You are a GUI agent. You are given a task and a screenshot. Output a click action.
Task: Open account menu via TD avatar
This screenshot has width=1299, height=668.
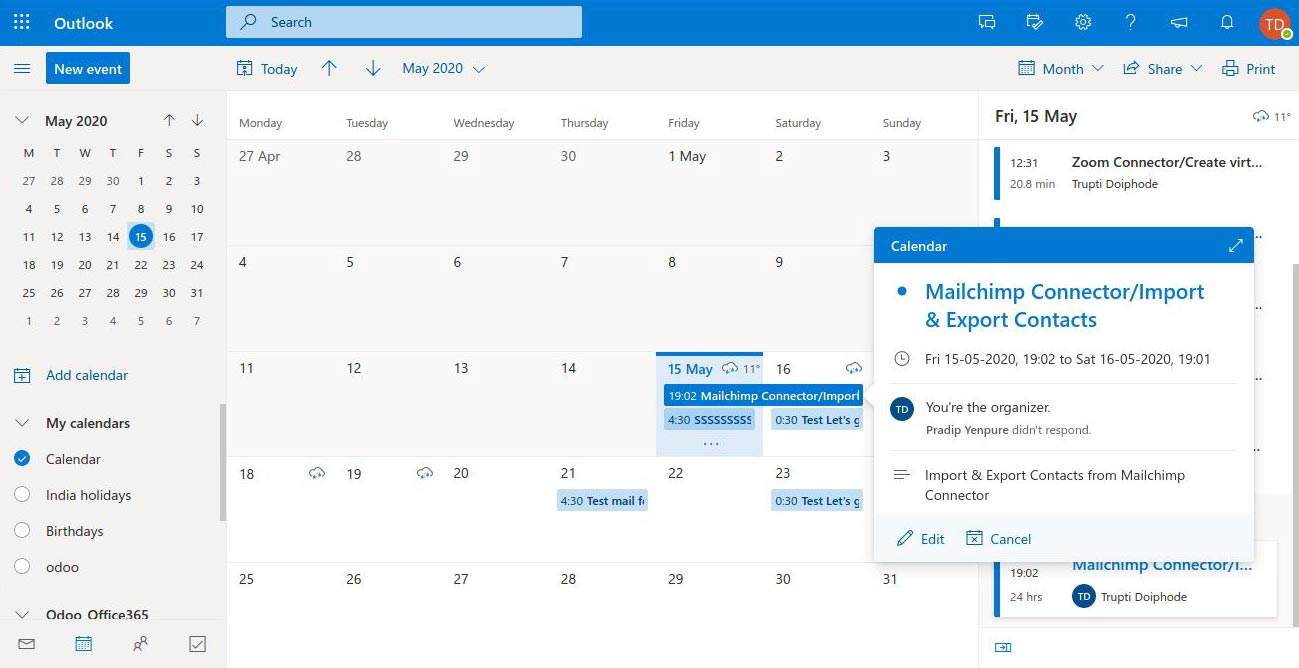pyautogui.click(x=1273, y=22)
